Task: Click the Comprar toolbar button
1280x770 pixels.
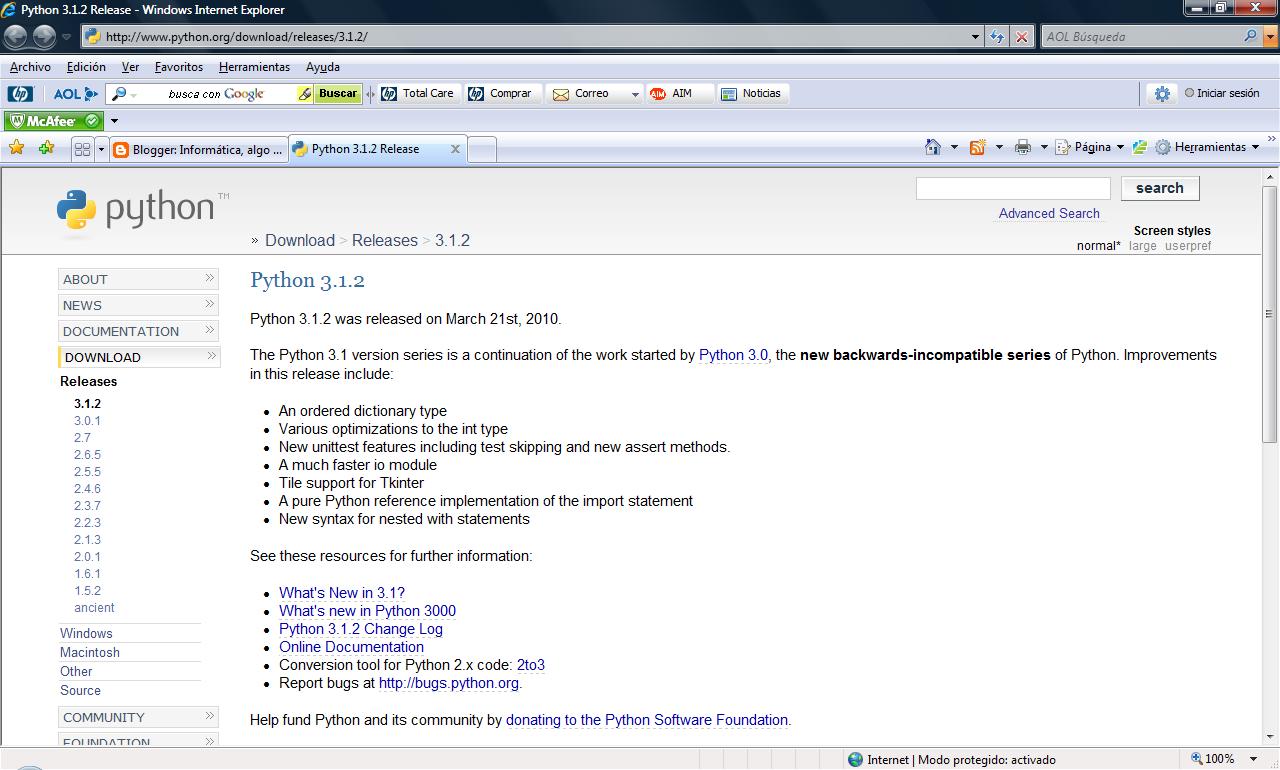Action: coord(500,93)
